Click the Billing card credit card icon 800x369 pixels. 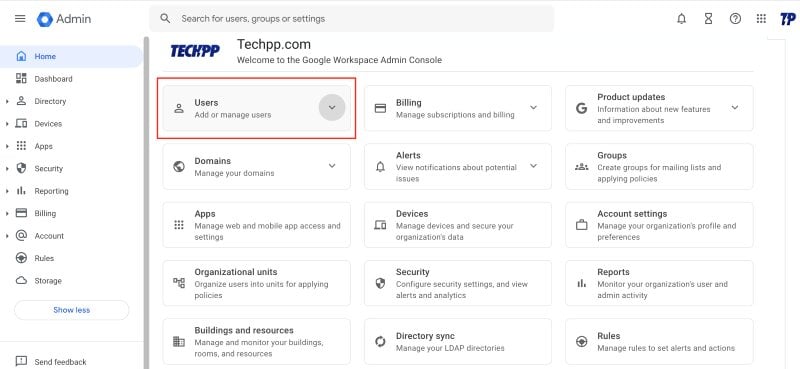pos(380,108)
